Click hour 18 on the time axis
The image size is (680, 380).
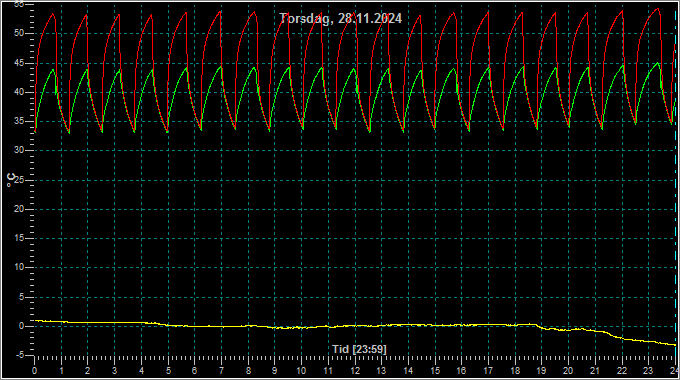click(515, 371)
